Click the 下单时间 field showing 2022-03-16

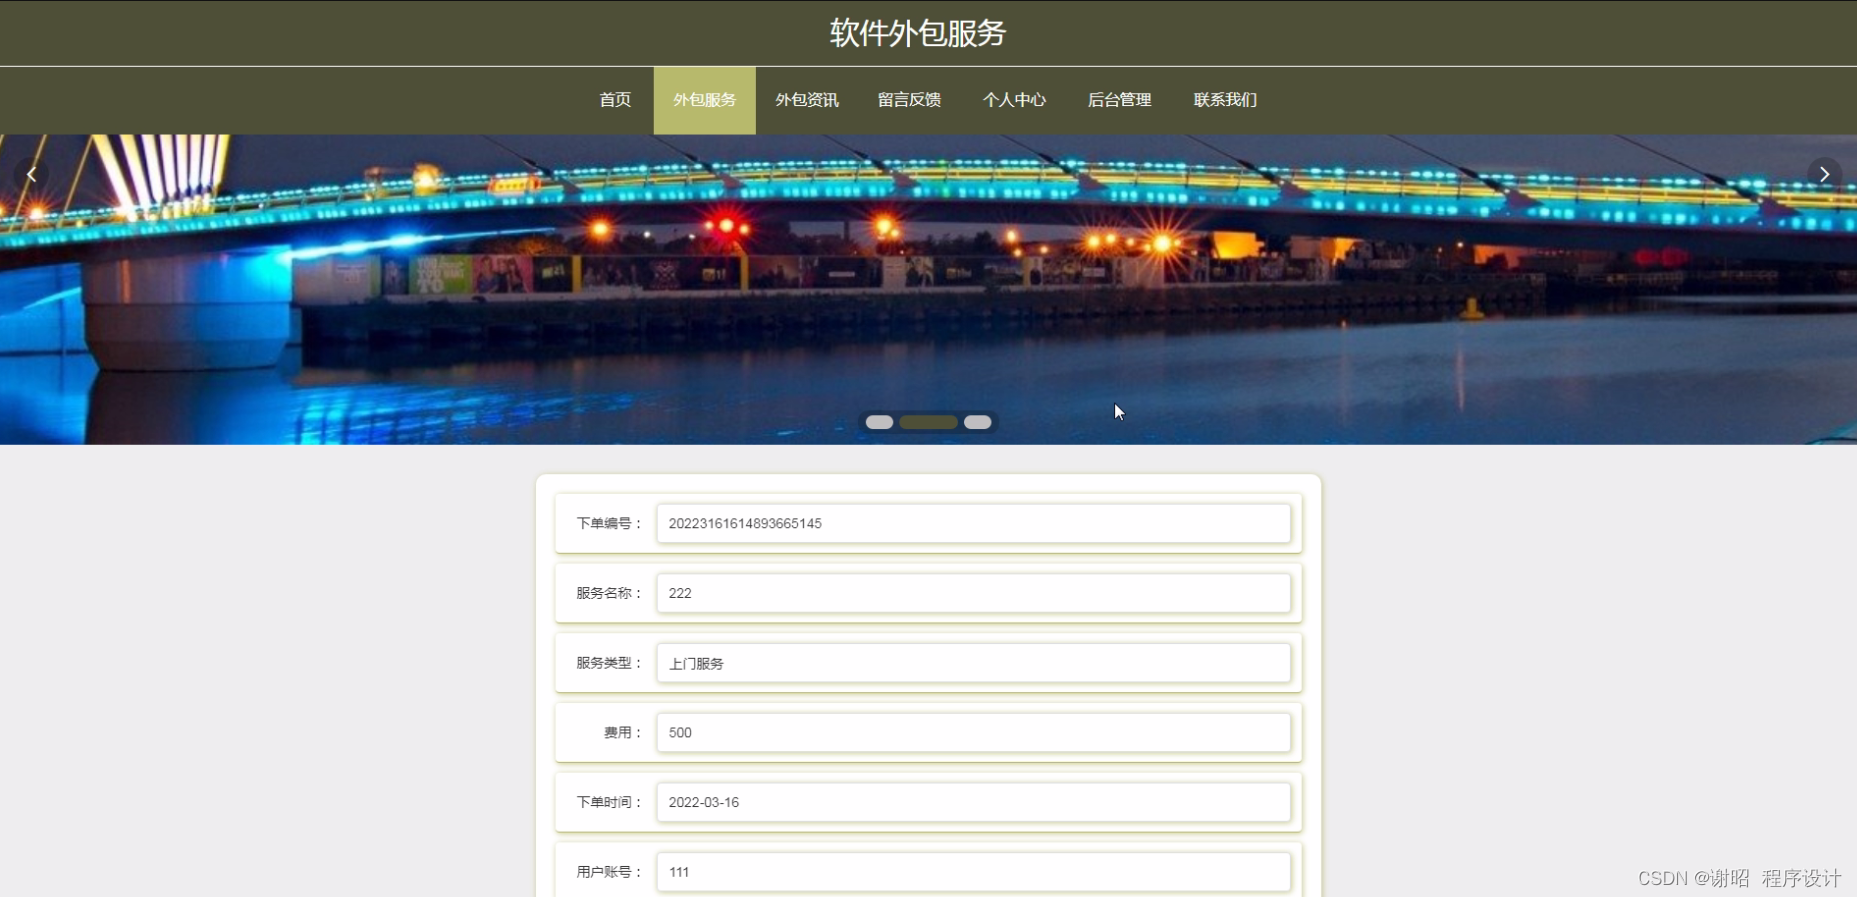tap(973, 802)
